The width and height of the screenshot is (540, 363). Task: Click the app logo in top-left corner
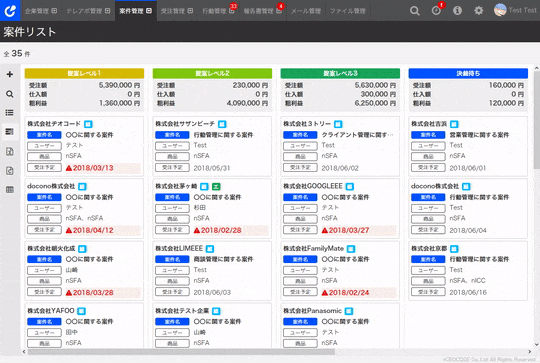(x=10, y=10)
